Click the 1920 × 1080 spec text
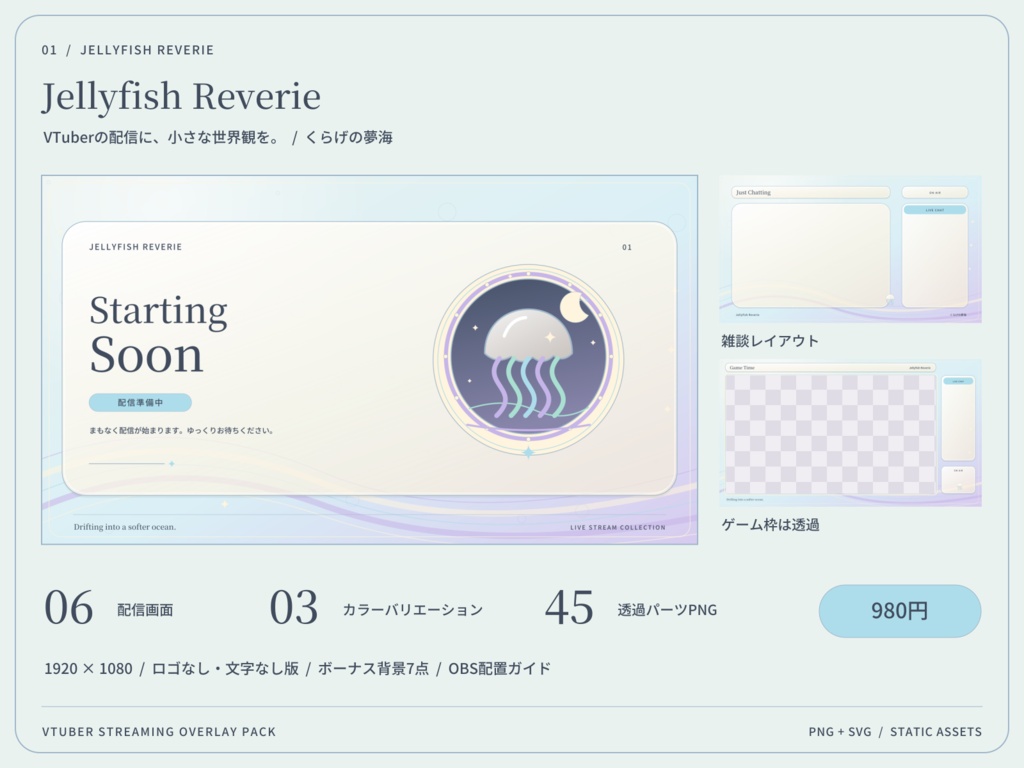 88,669
